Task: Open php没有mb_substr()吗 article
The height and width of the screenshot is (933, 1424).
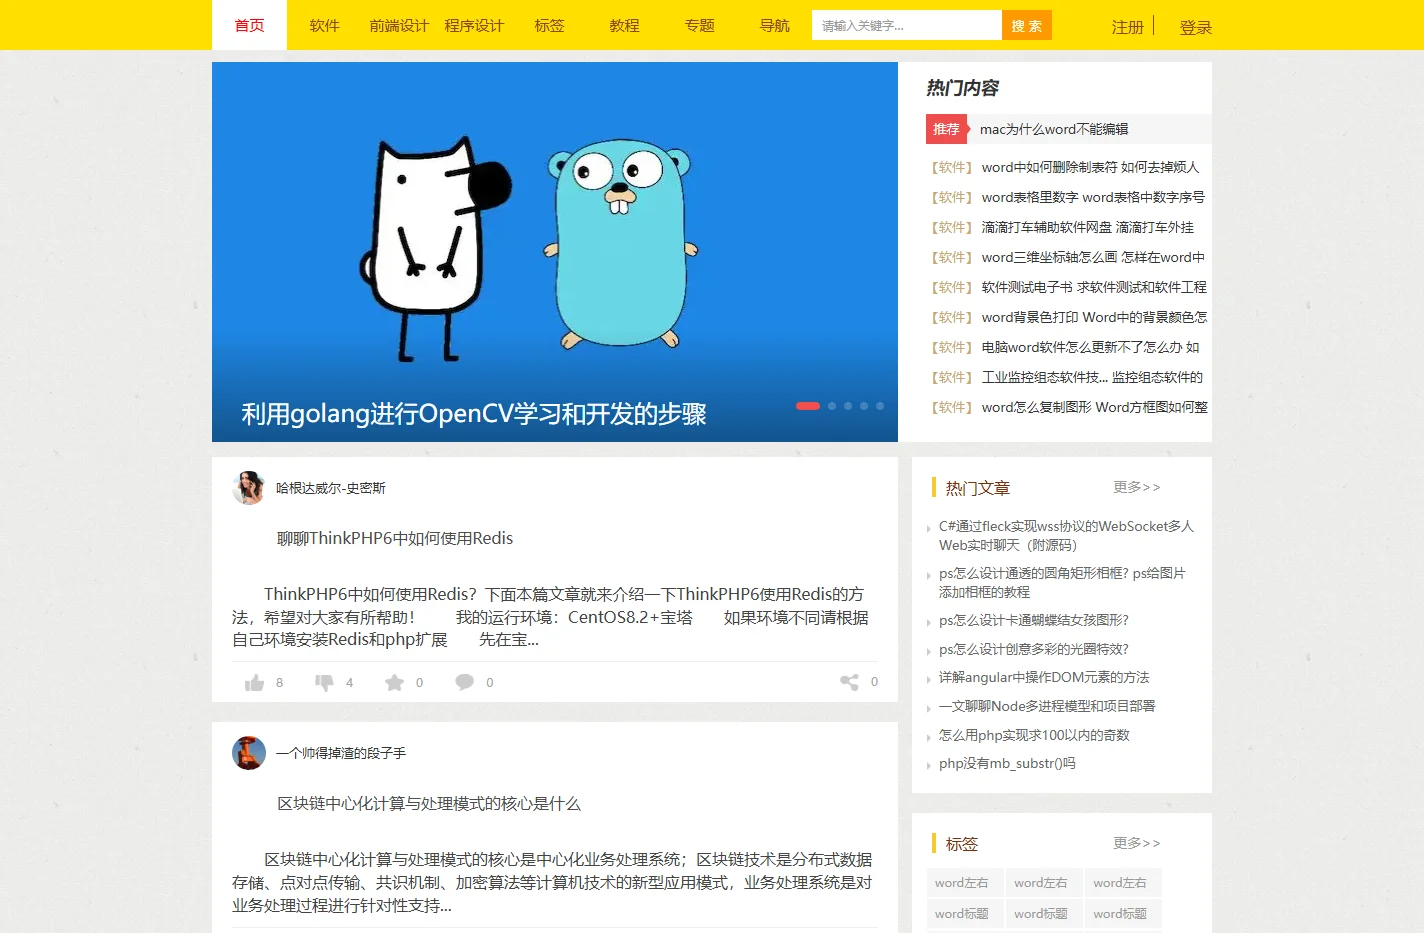Action: pyautogui.click(x=1007, y=763)
